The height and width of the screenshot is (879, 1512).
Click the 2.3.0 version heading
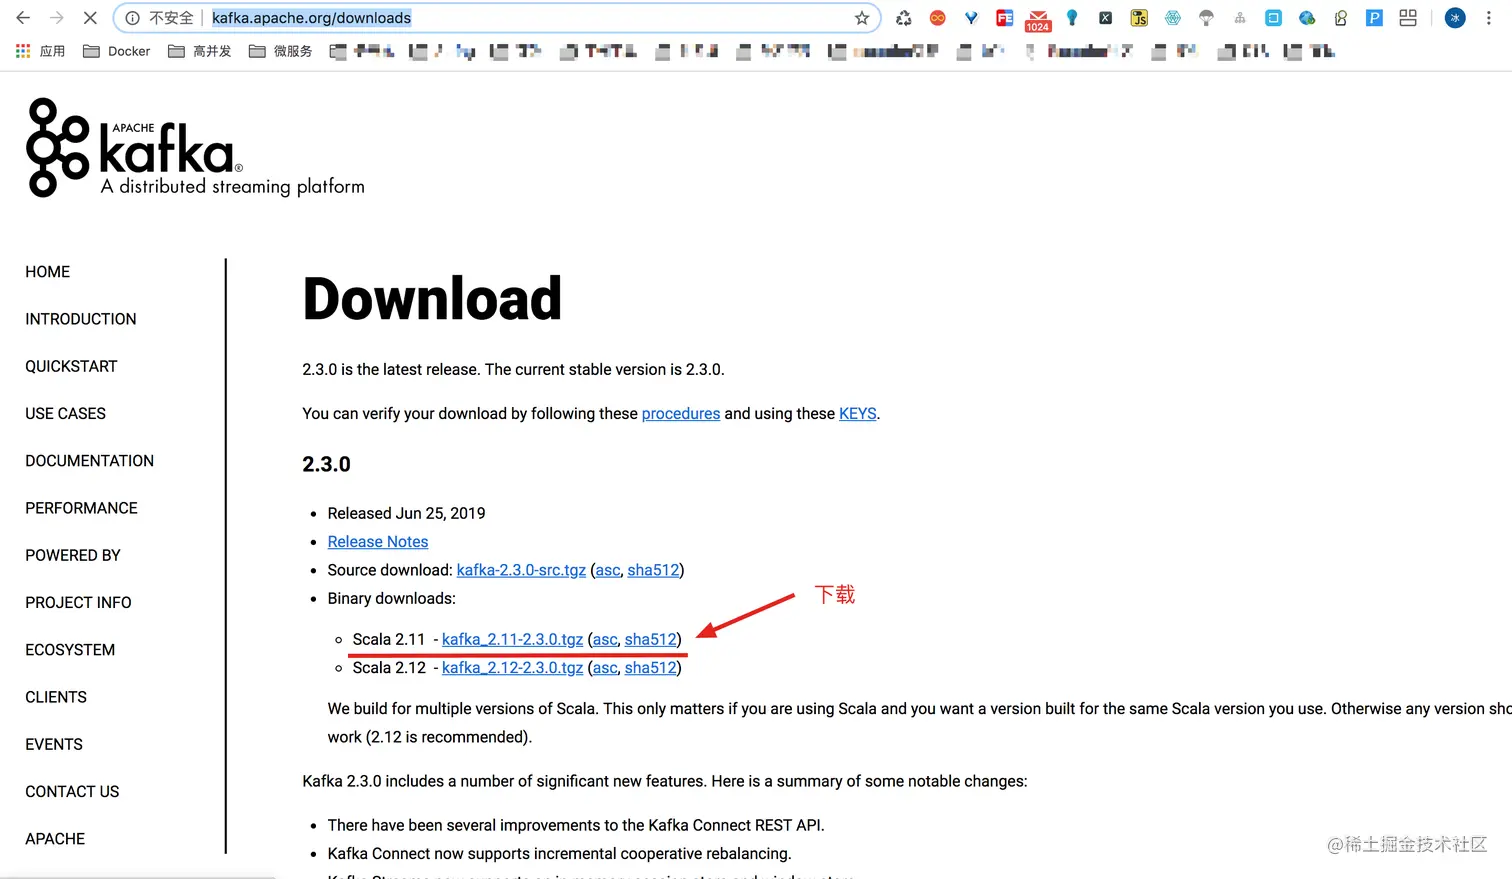click(327, 464)
